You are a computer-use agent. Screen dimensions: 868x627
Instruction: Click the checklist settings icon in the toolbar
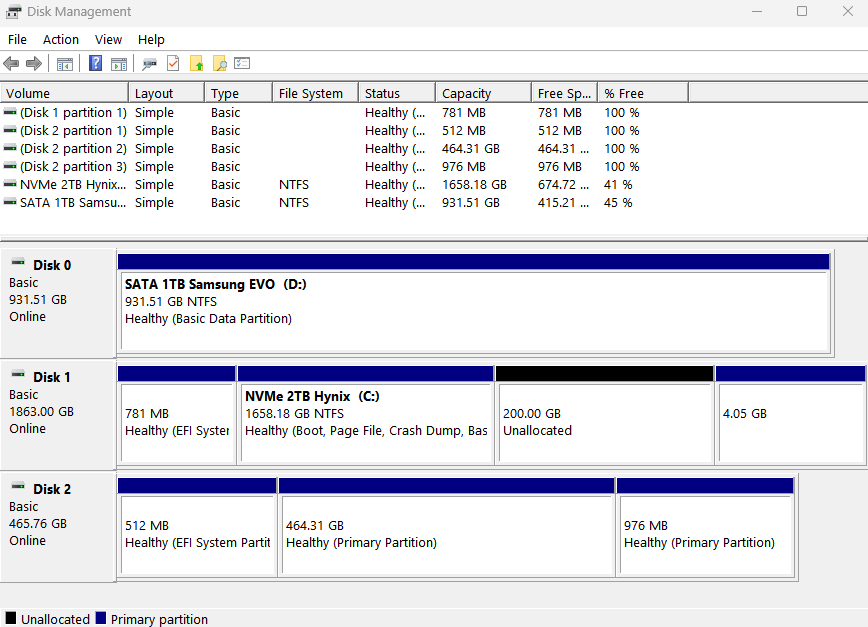pyautogui.click(x=242, y=64)
